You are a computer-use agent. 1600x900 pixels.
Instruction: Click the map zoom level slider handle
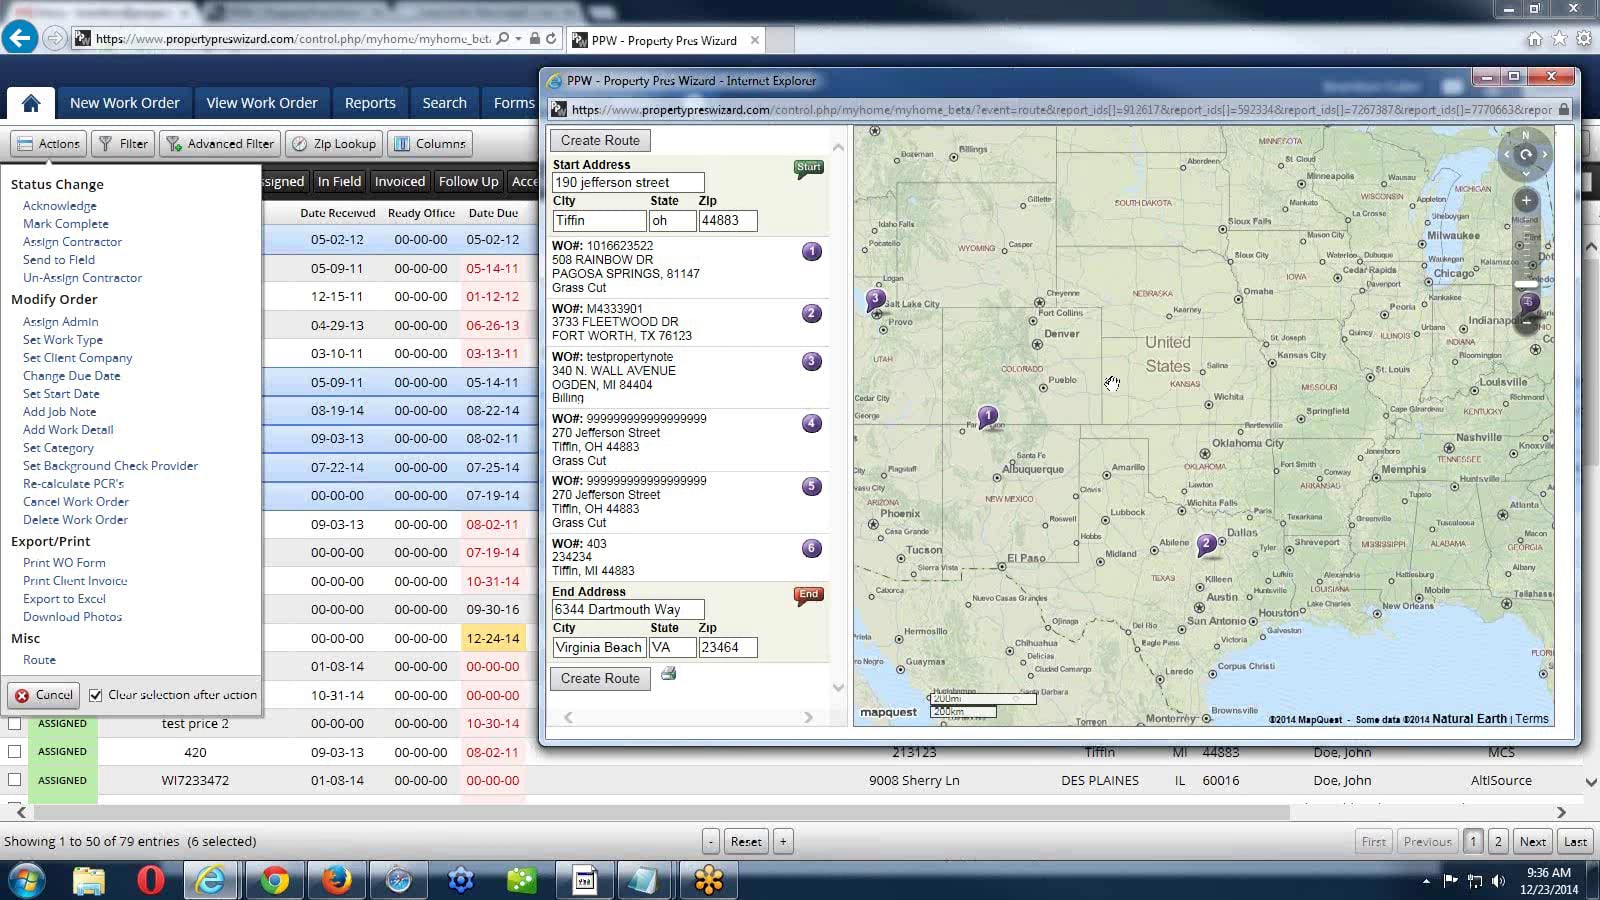(x=1526, y=284)
